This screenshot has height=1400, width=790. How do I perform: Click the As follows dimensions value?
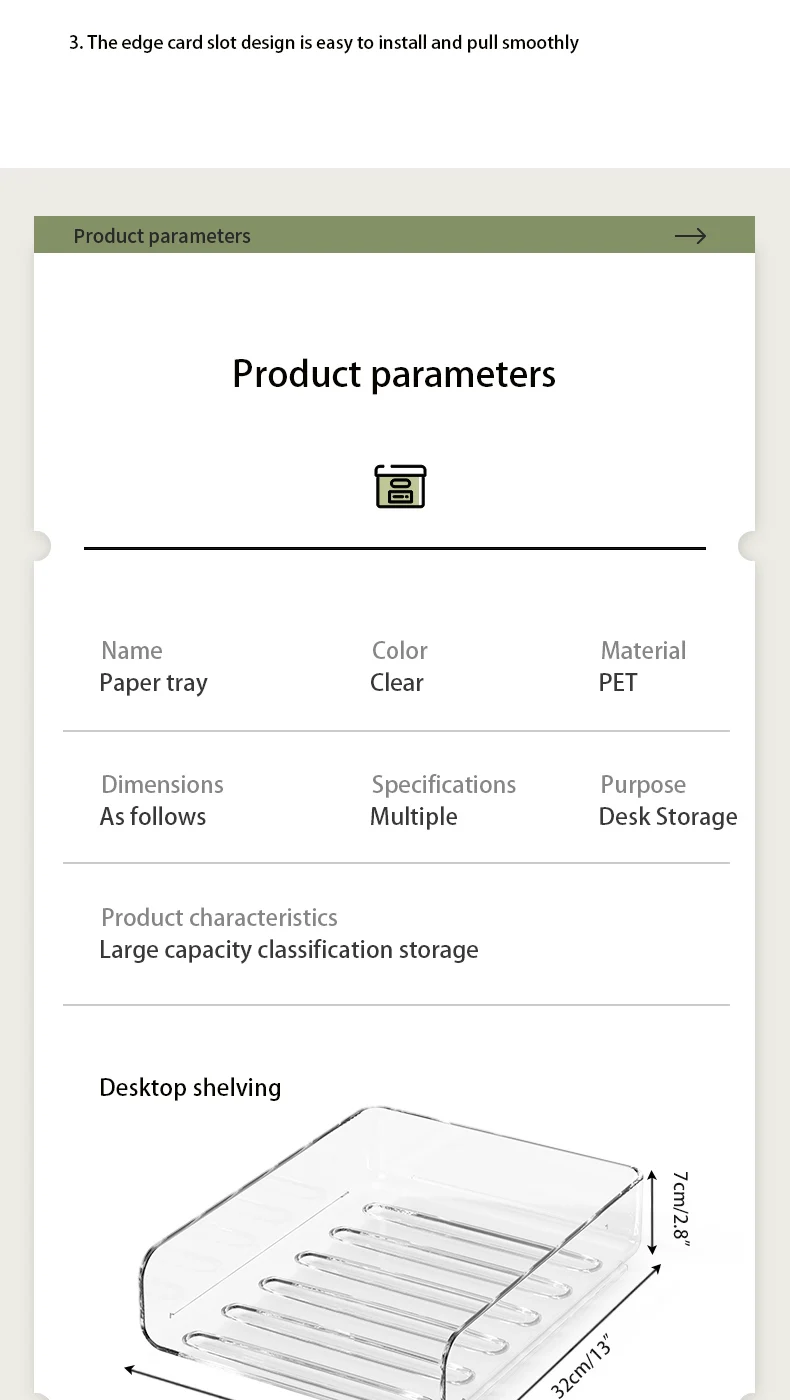(153, 817)
